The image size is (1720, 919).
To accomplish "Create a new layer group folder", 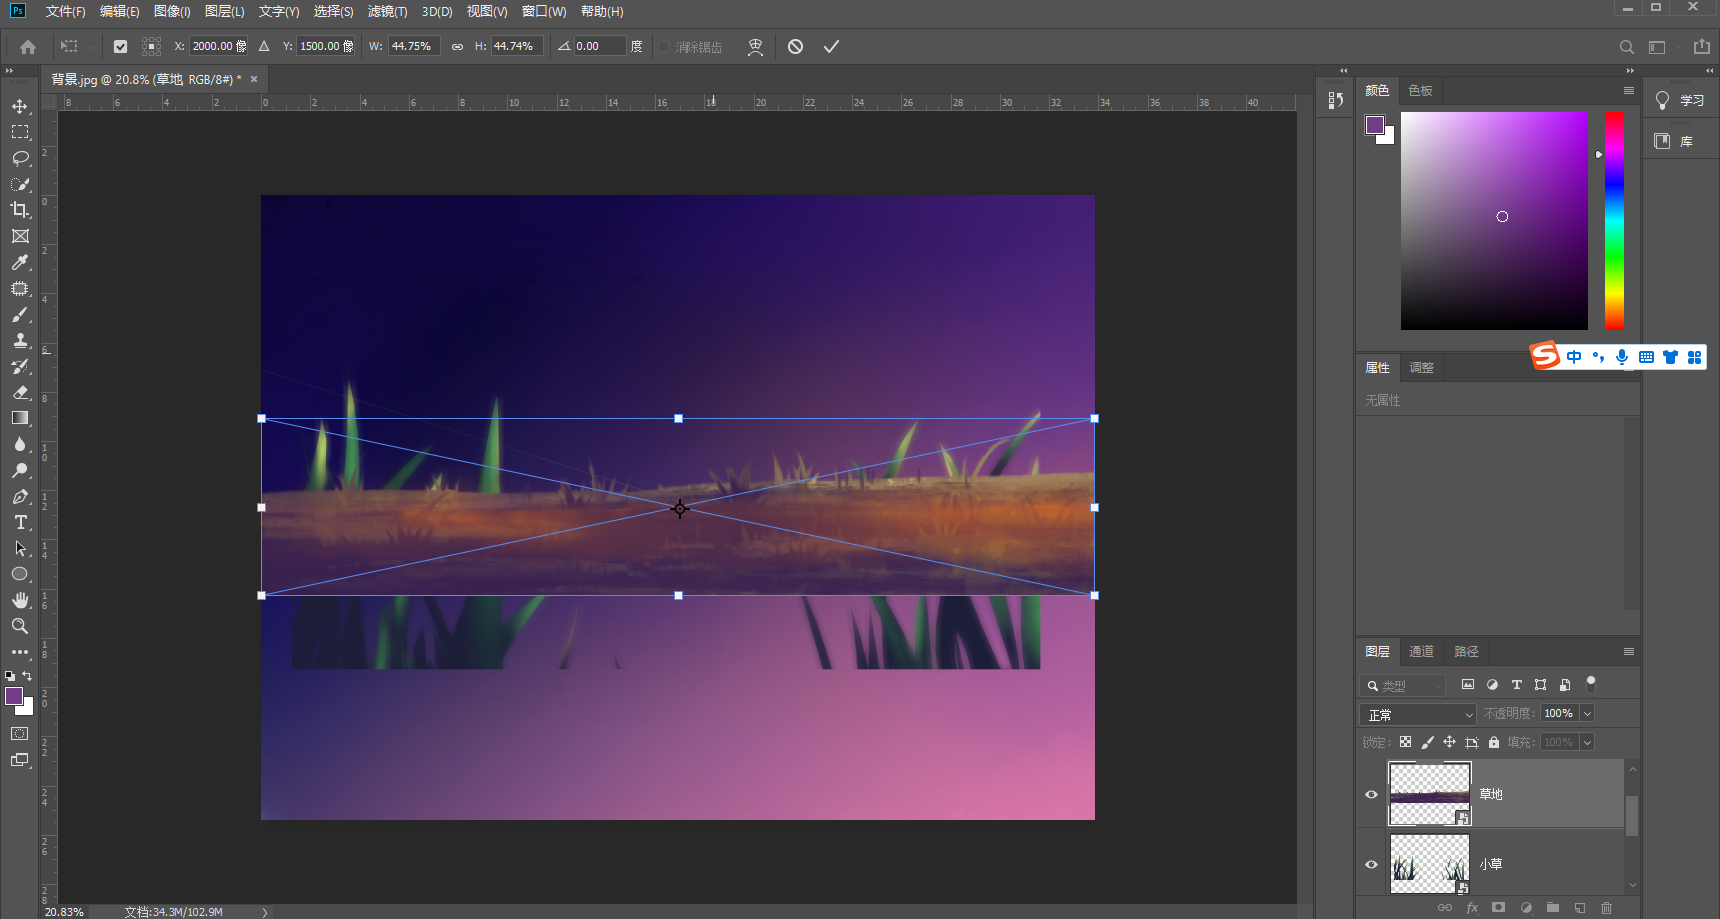I will pyautogui.click(x=1553, y=908).
